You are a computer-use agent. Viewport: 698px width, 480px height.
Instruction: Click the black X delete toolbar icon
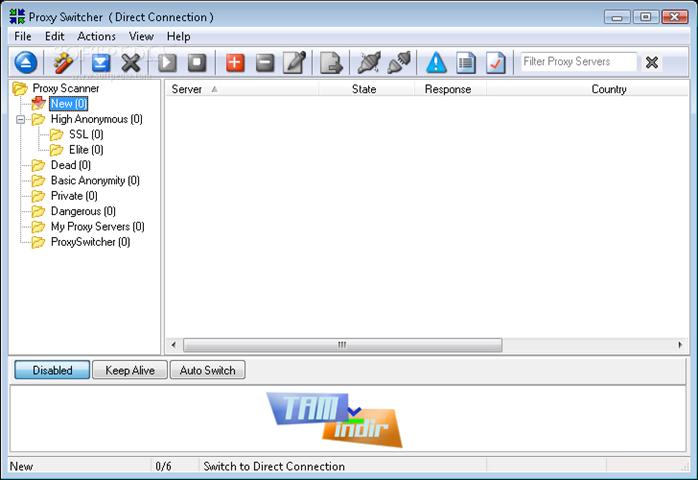(x=131, y=62)
